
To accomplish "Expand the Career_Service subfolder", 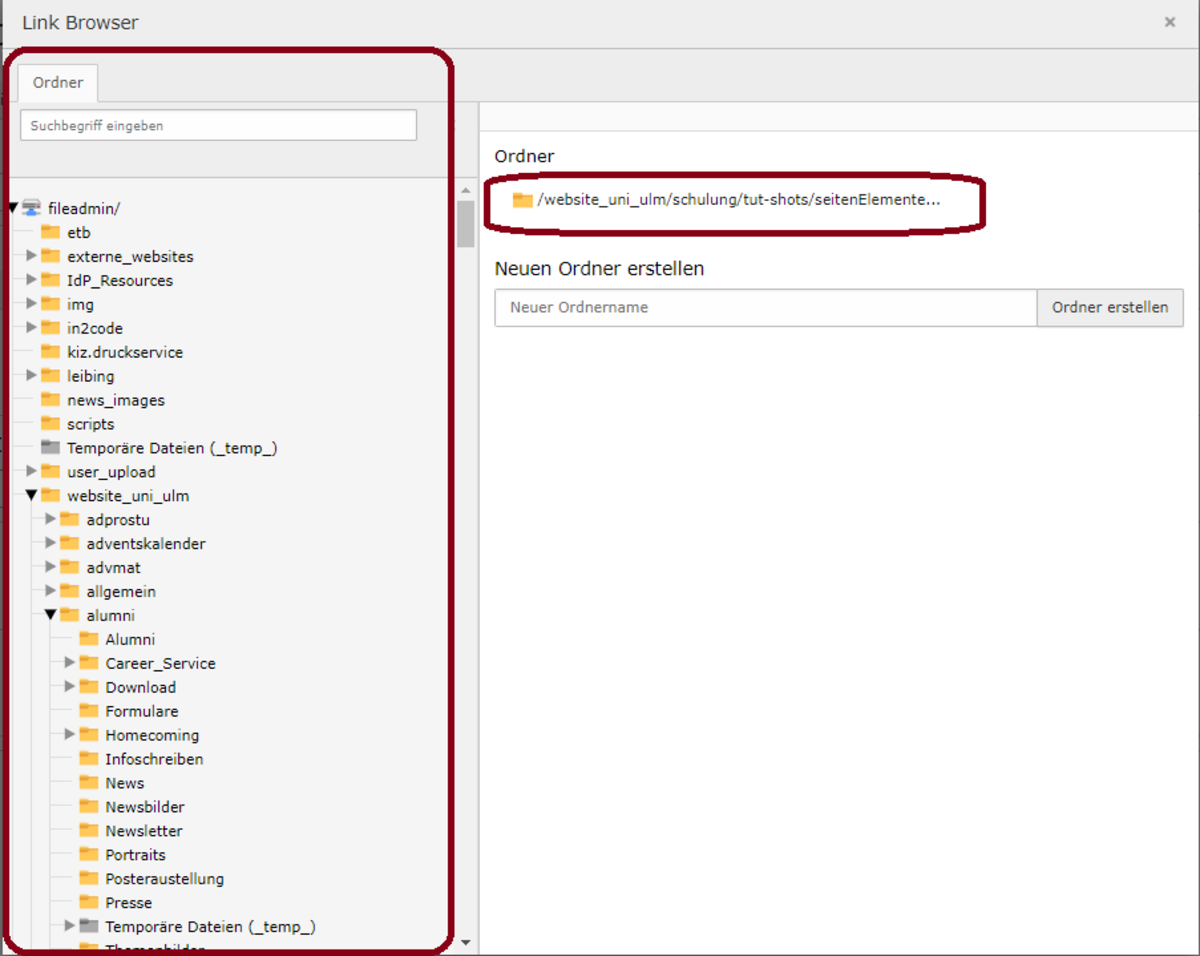I will tap(70, 663).
